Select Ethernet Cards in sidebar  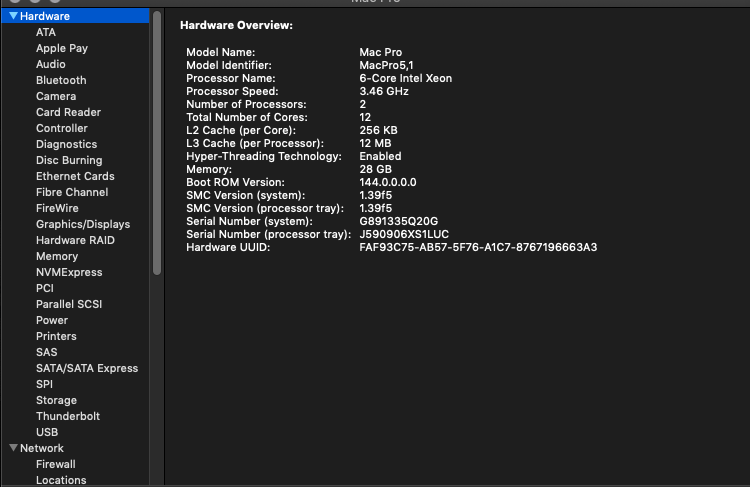[75, 176]
